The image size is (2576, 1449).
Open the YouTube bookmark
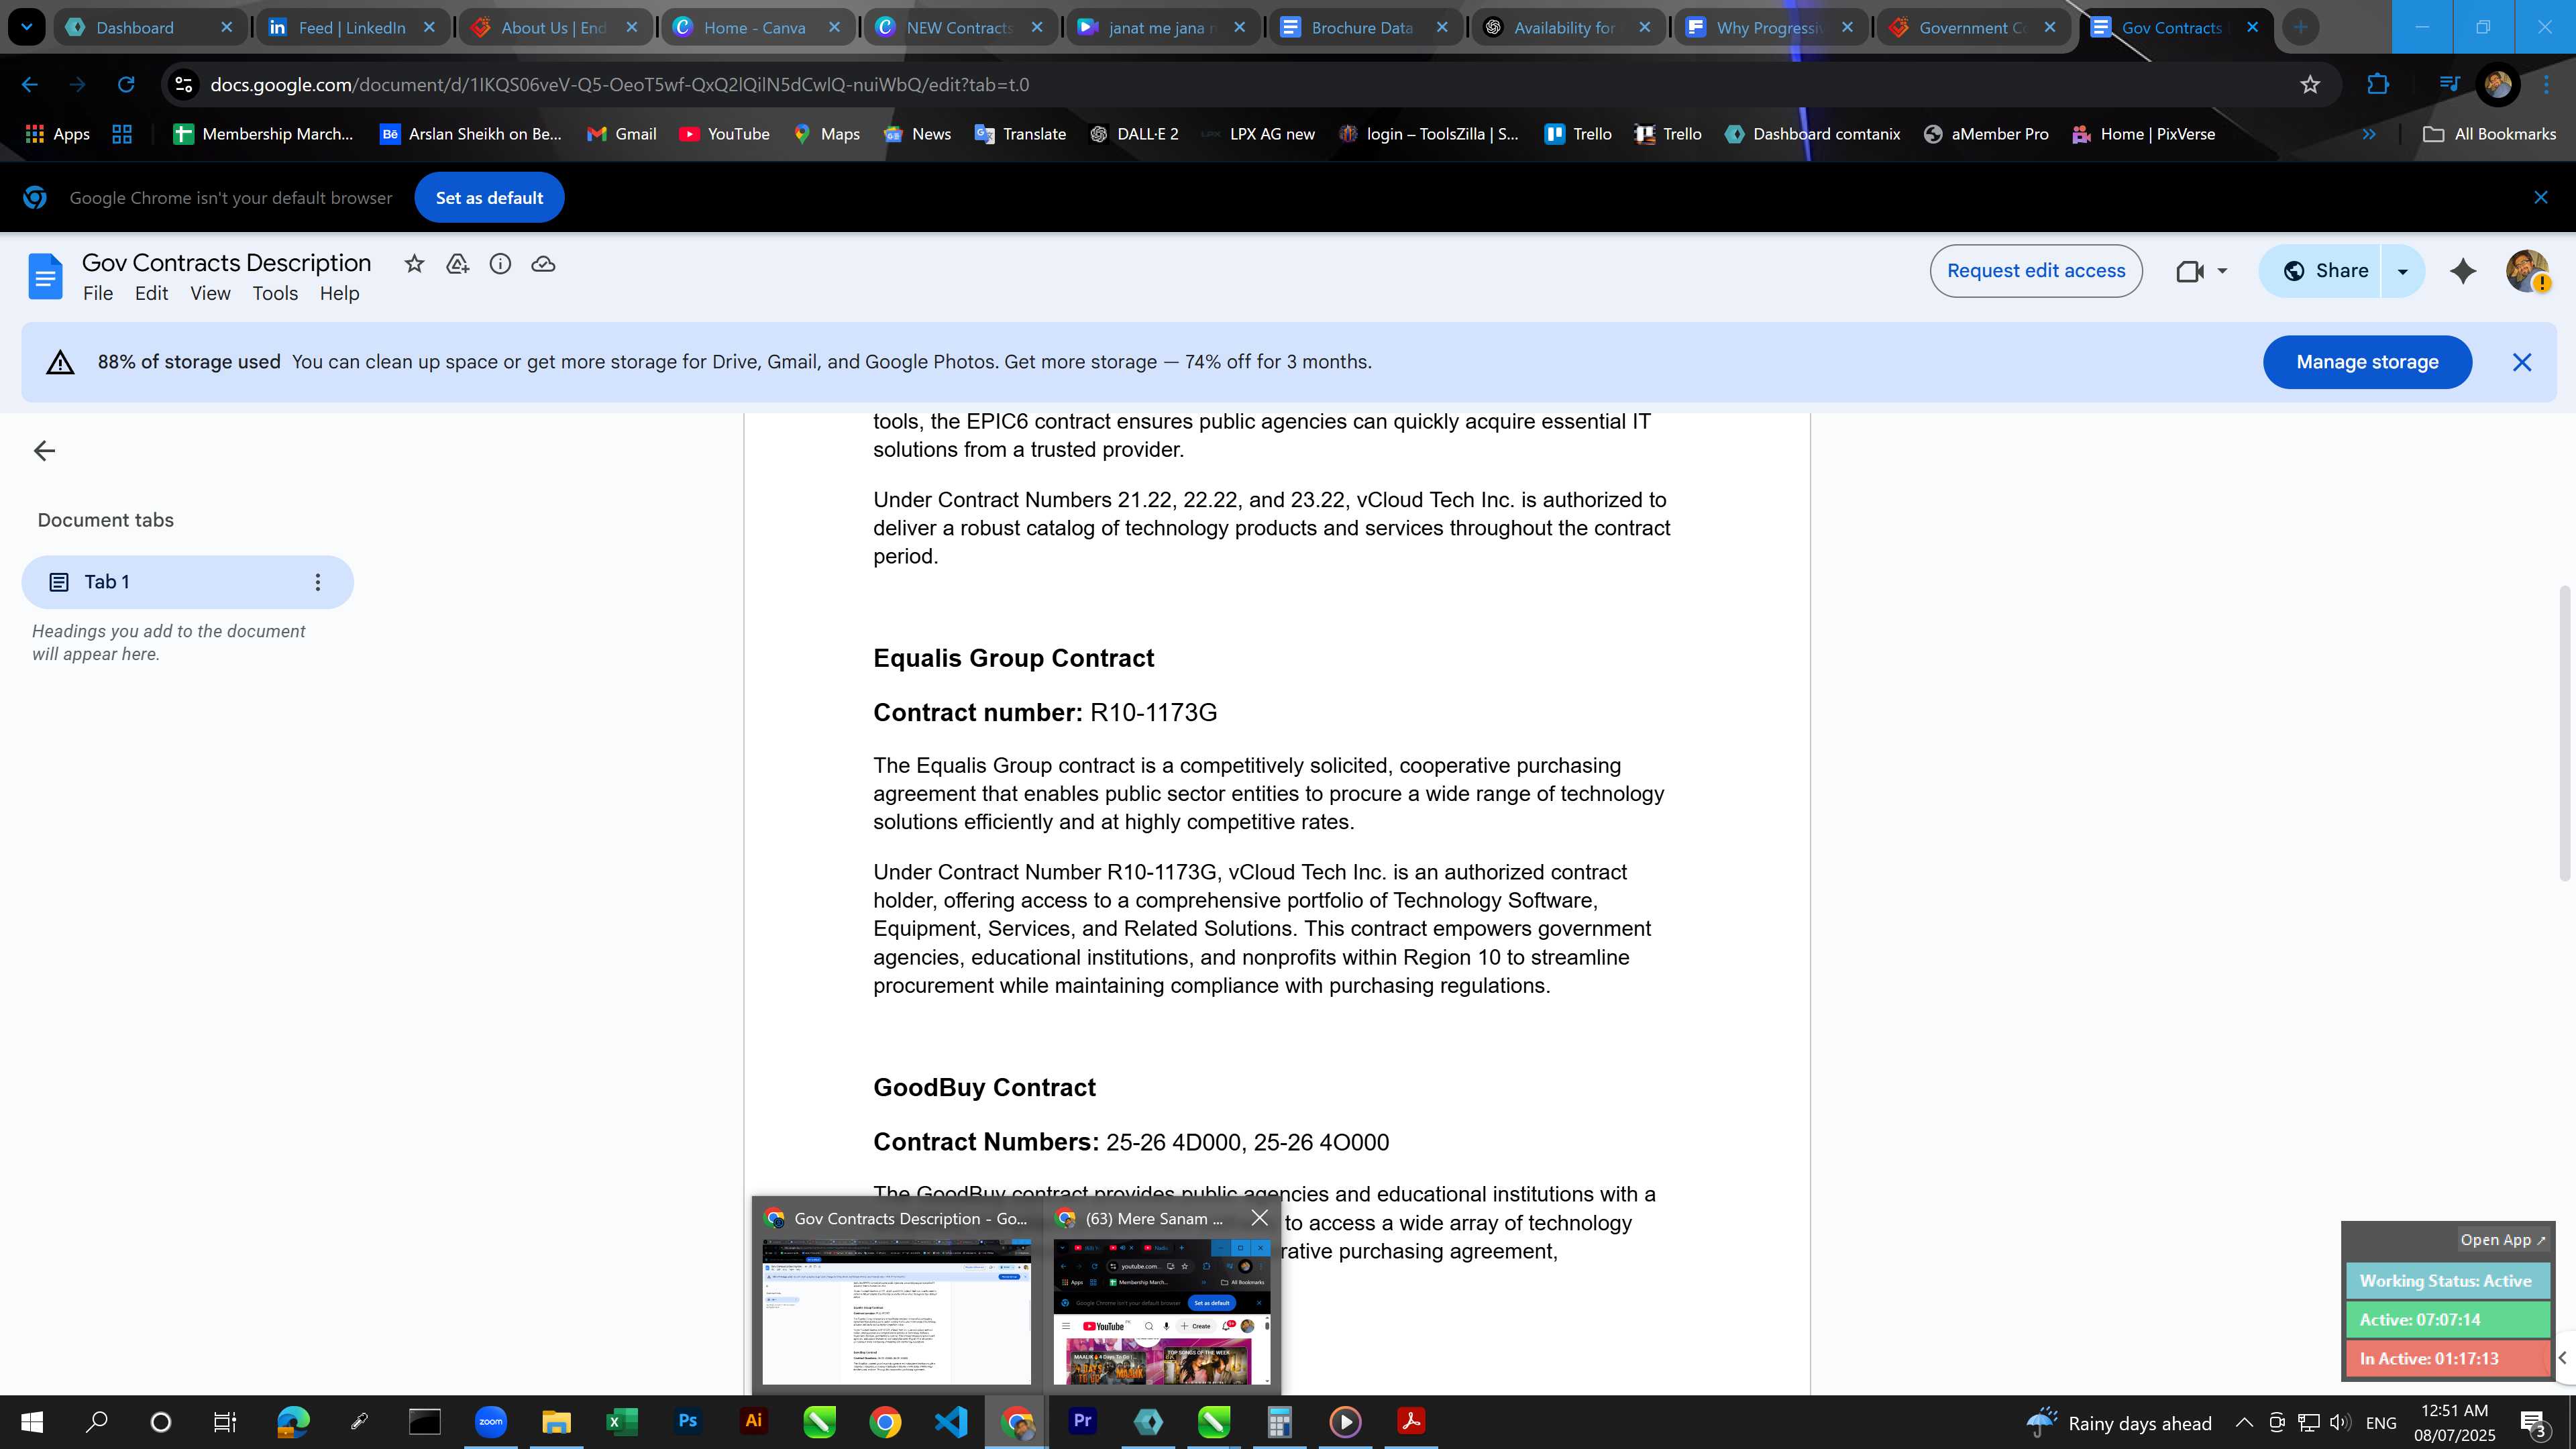725,134
